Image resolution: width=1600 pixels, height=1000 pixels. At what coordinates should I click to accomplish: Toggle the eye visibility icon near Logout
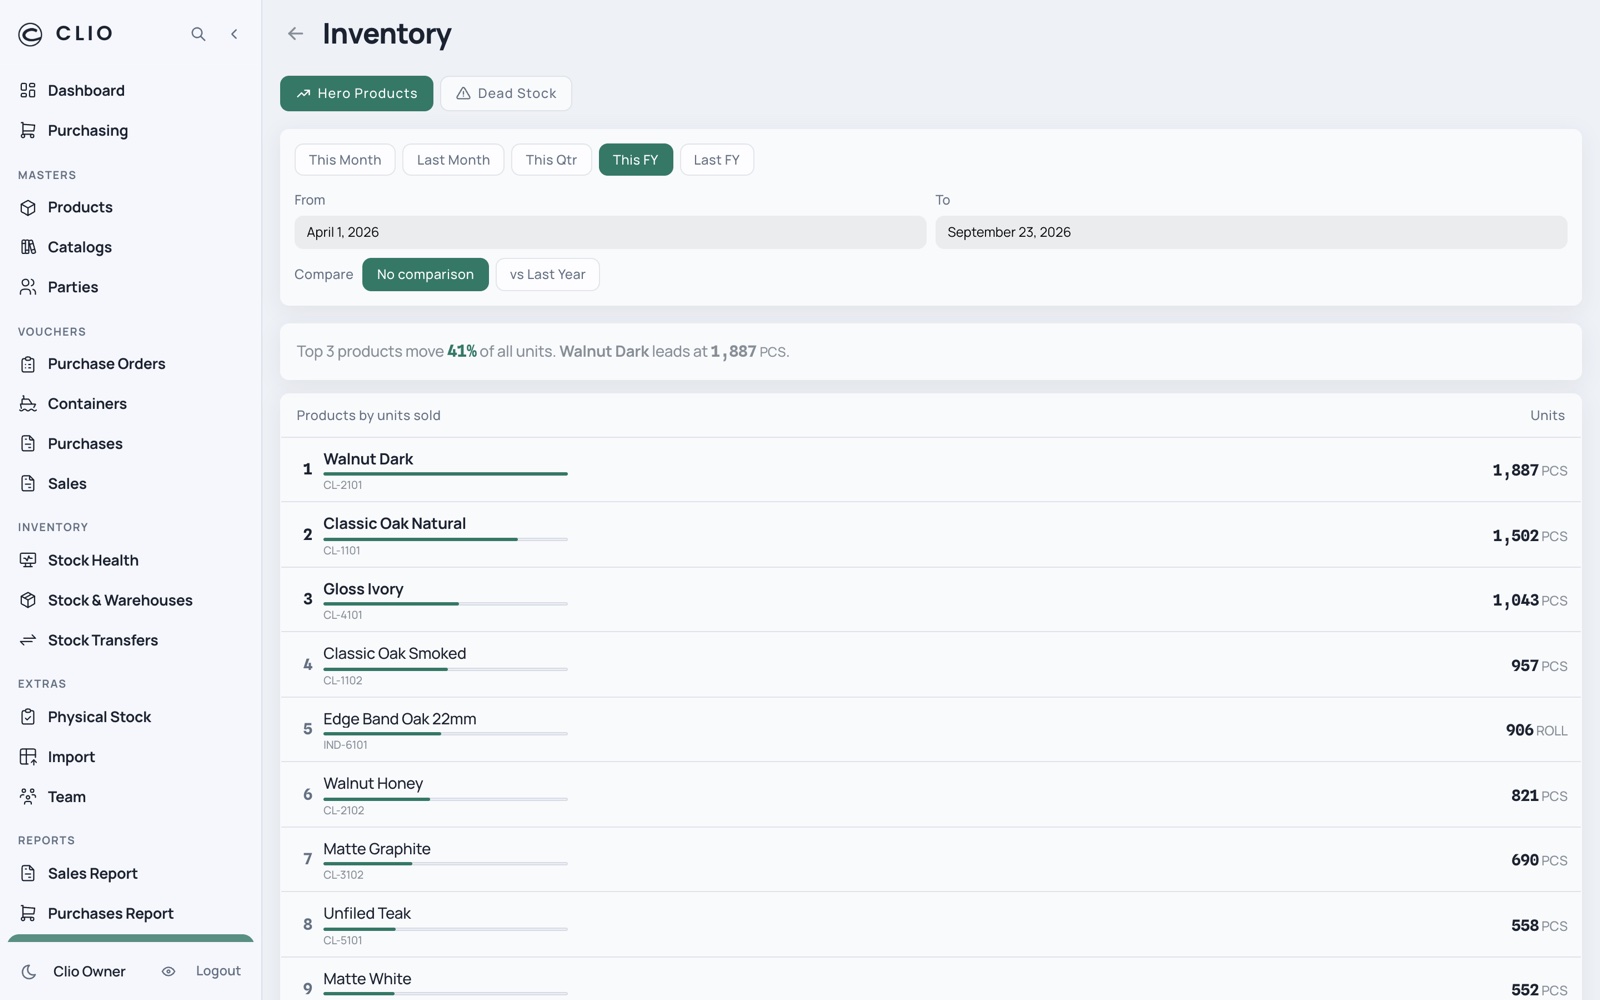168,972
